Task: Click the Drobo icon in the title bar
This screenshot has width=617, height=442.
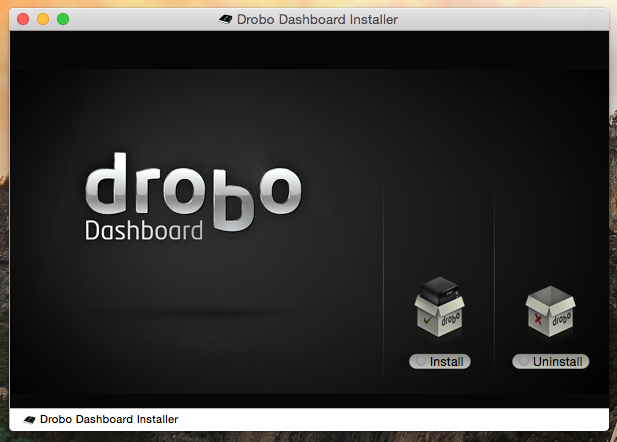Action: coord(225,19)
